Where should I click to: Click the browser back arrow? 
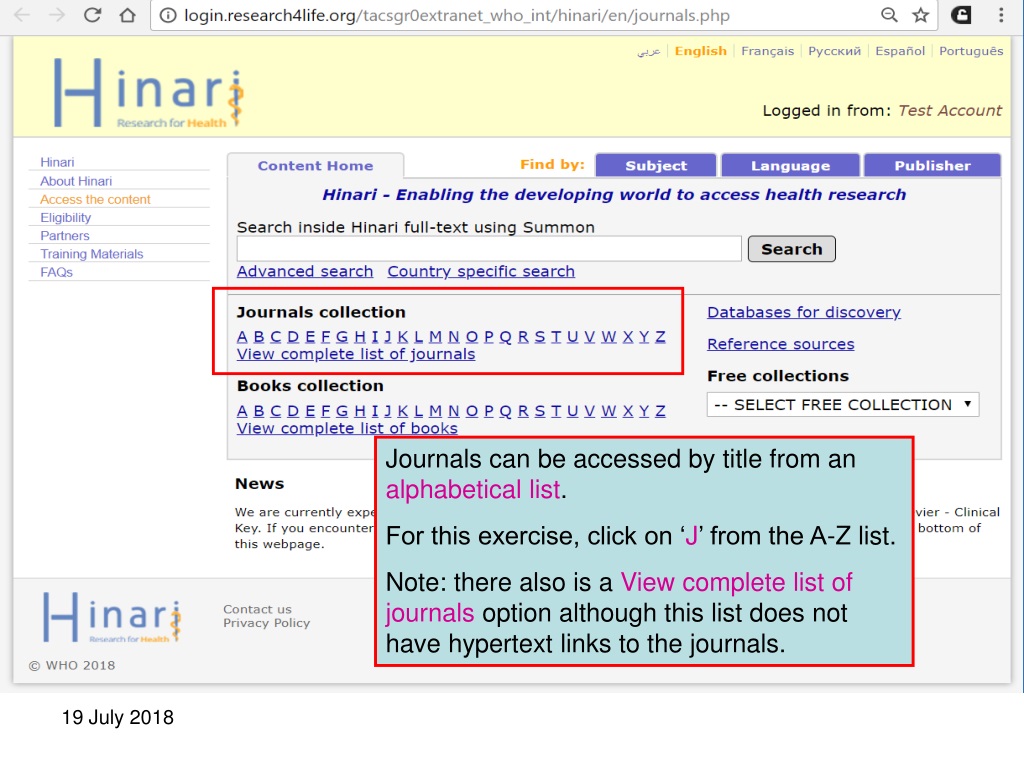[x=22, y=15]
